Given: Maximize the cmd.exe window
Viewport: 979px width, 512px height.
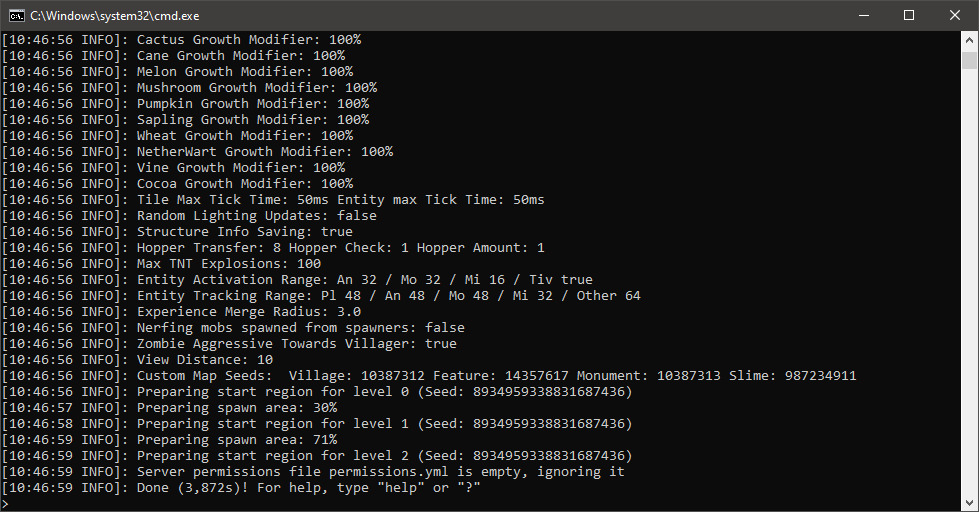Looking at the screenshot, I should (909, 15).
